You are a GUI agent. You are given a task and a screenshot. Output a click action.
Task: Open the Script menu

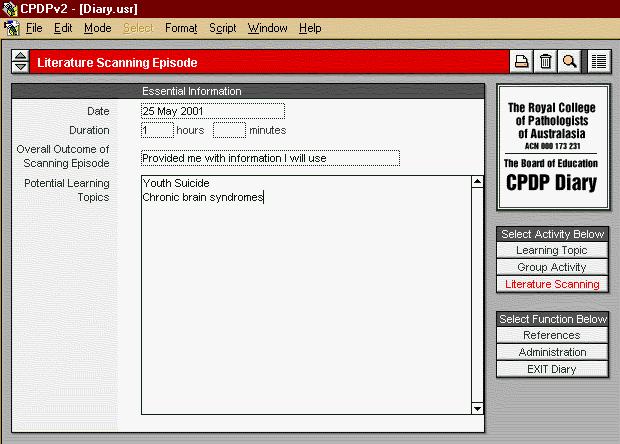tap(222, 28)
